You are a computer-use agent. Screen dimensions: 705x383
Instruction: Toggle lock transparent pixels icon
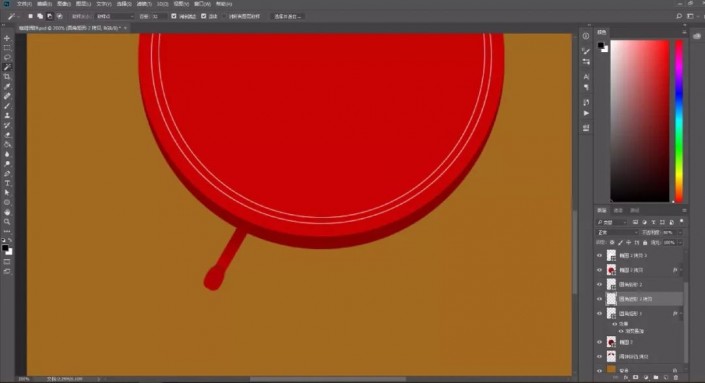[612, 243]
